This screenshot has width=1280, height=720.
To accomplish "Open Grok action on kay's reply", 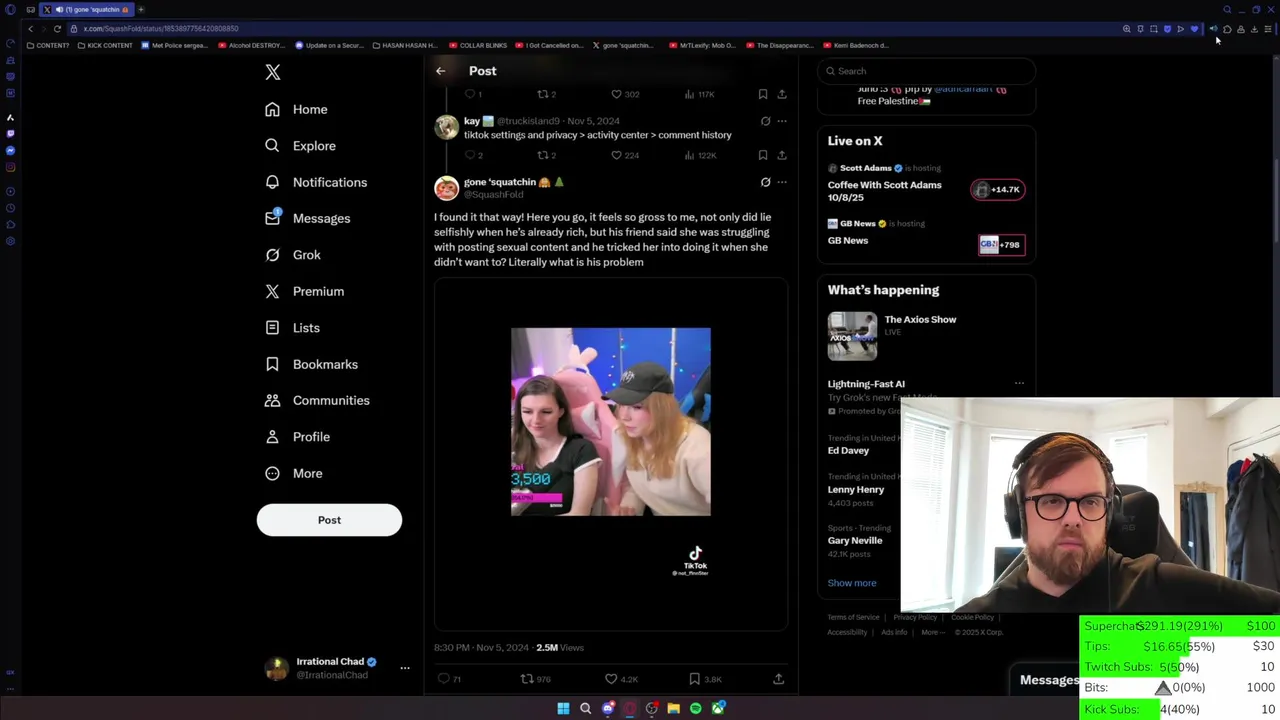I will pos(765,121).
